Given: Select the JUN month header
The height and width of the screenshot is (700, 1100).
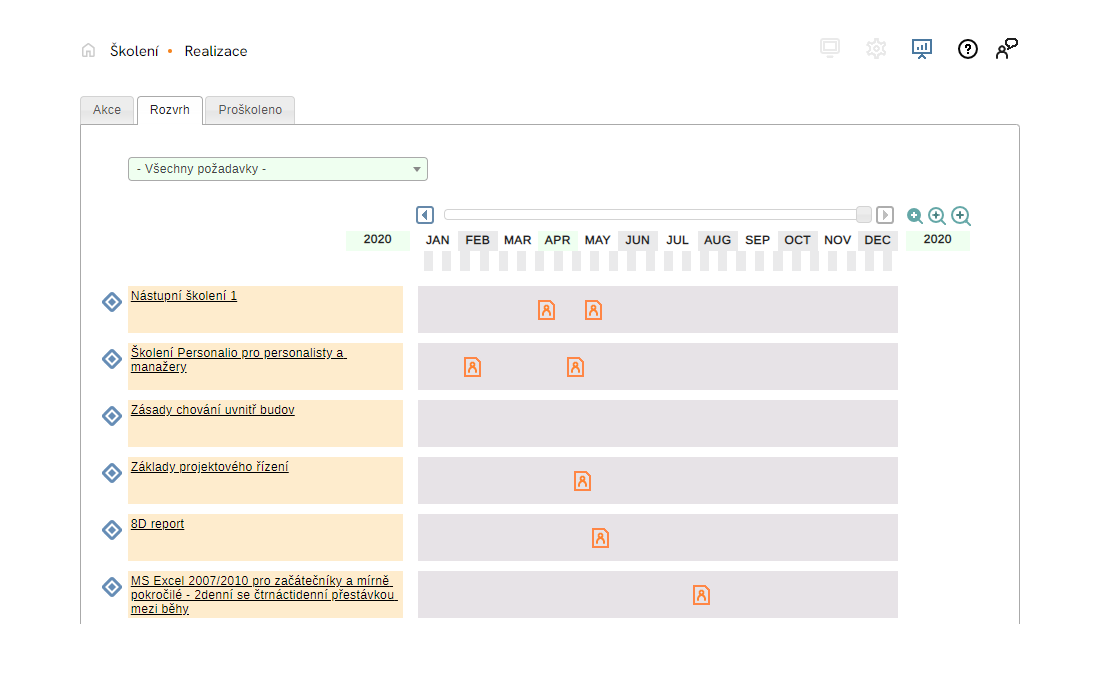Looking at the screenshot, I should coord(637,240).
